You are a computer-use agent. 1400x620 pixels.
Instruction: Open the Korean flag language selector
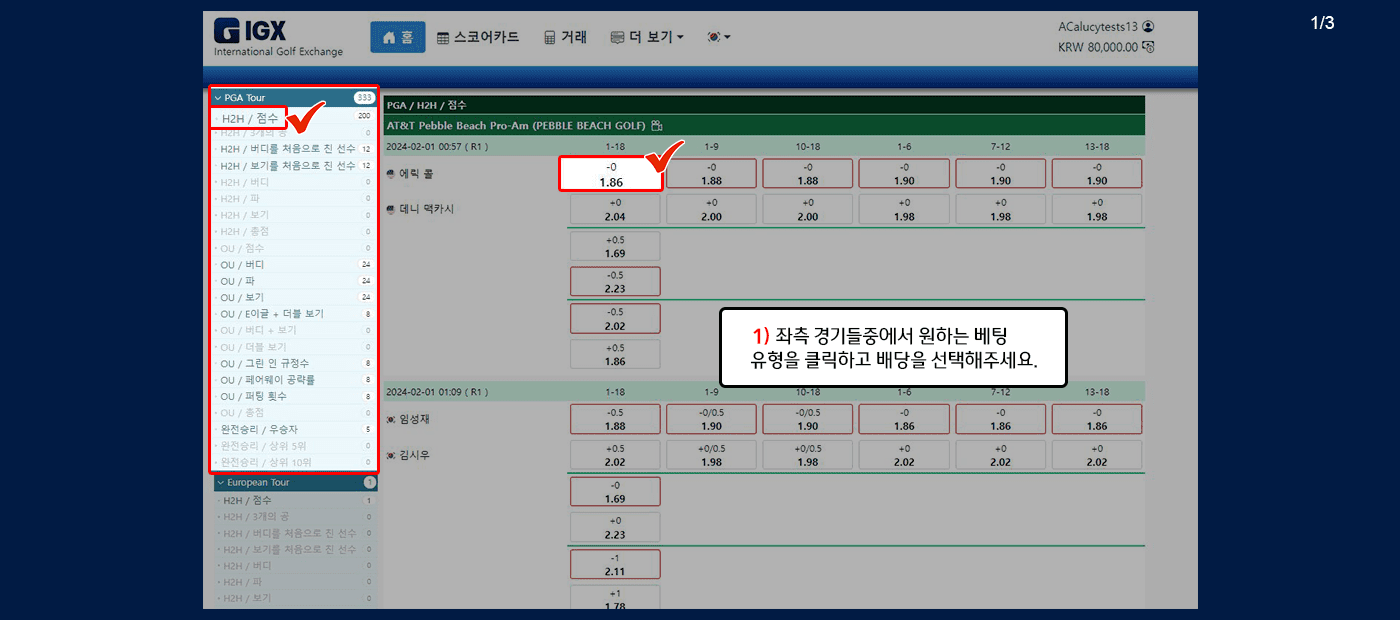[719, 37]
